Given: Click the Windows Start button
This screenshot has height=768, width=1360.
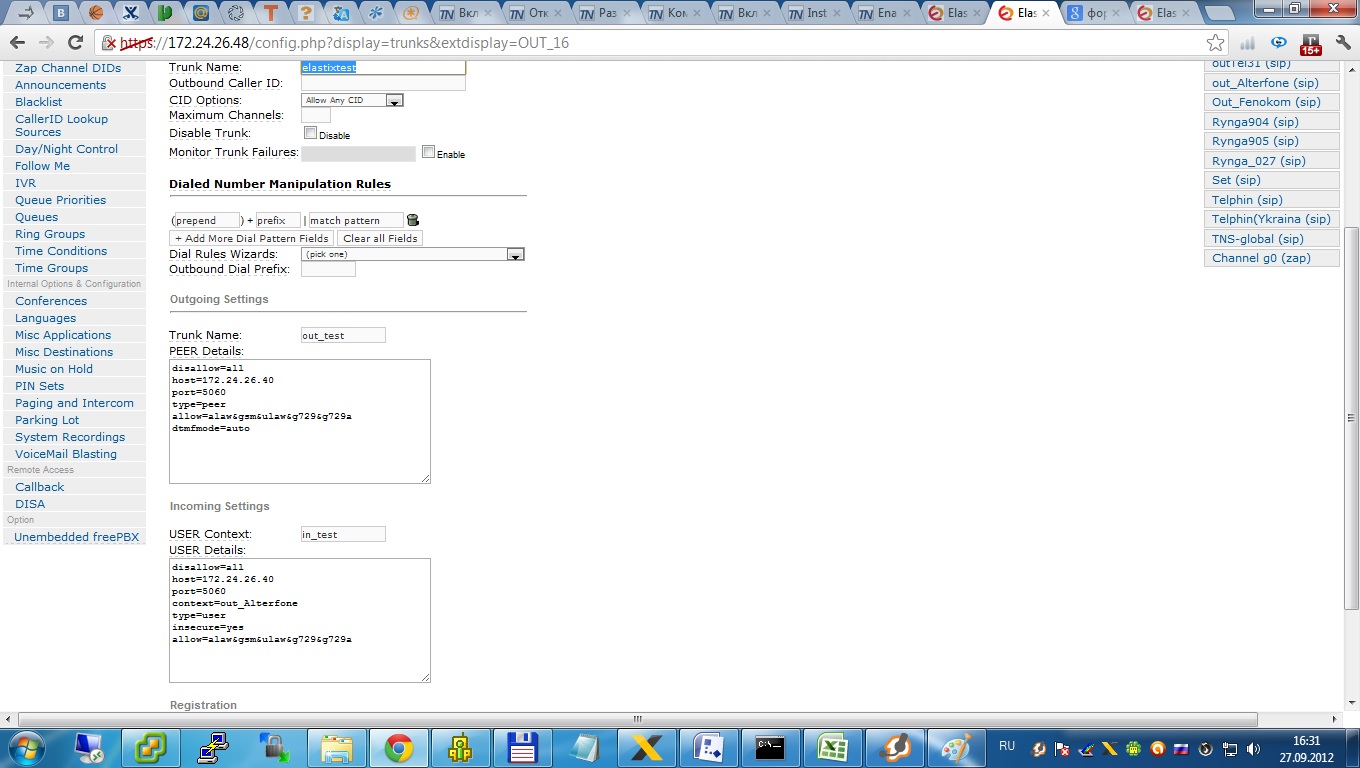Looking at the screenshot, I should pos(26,748).
